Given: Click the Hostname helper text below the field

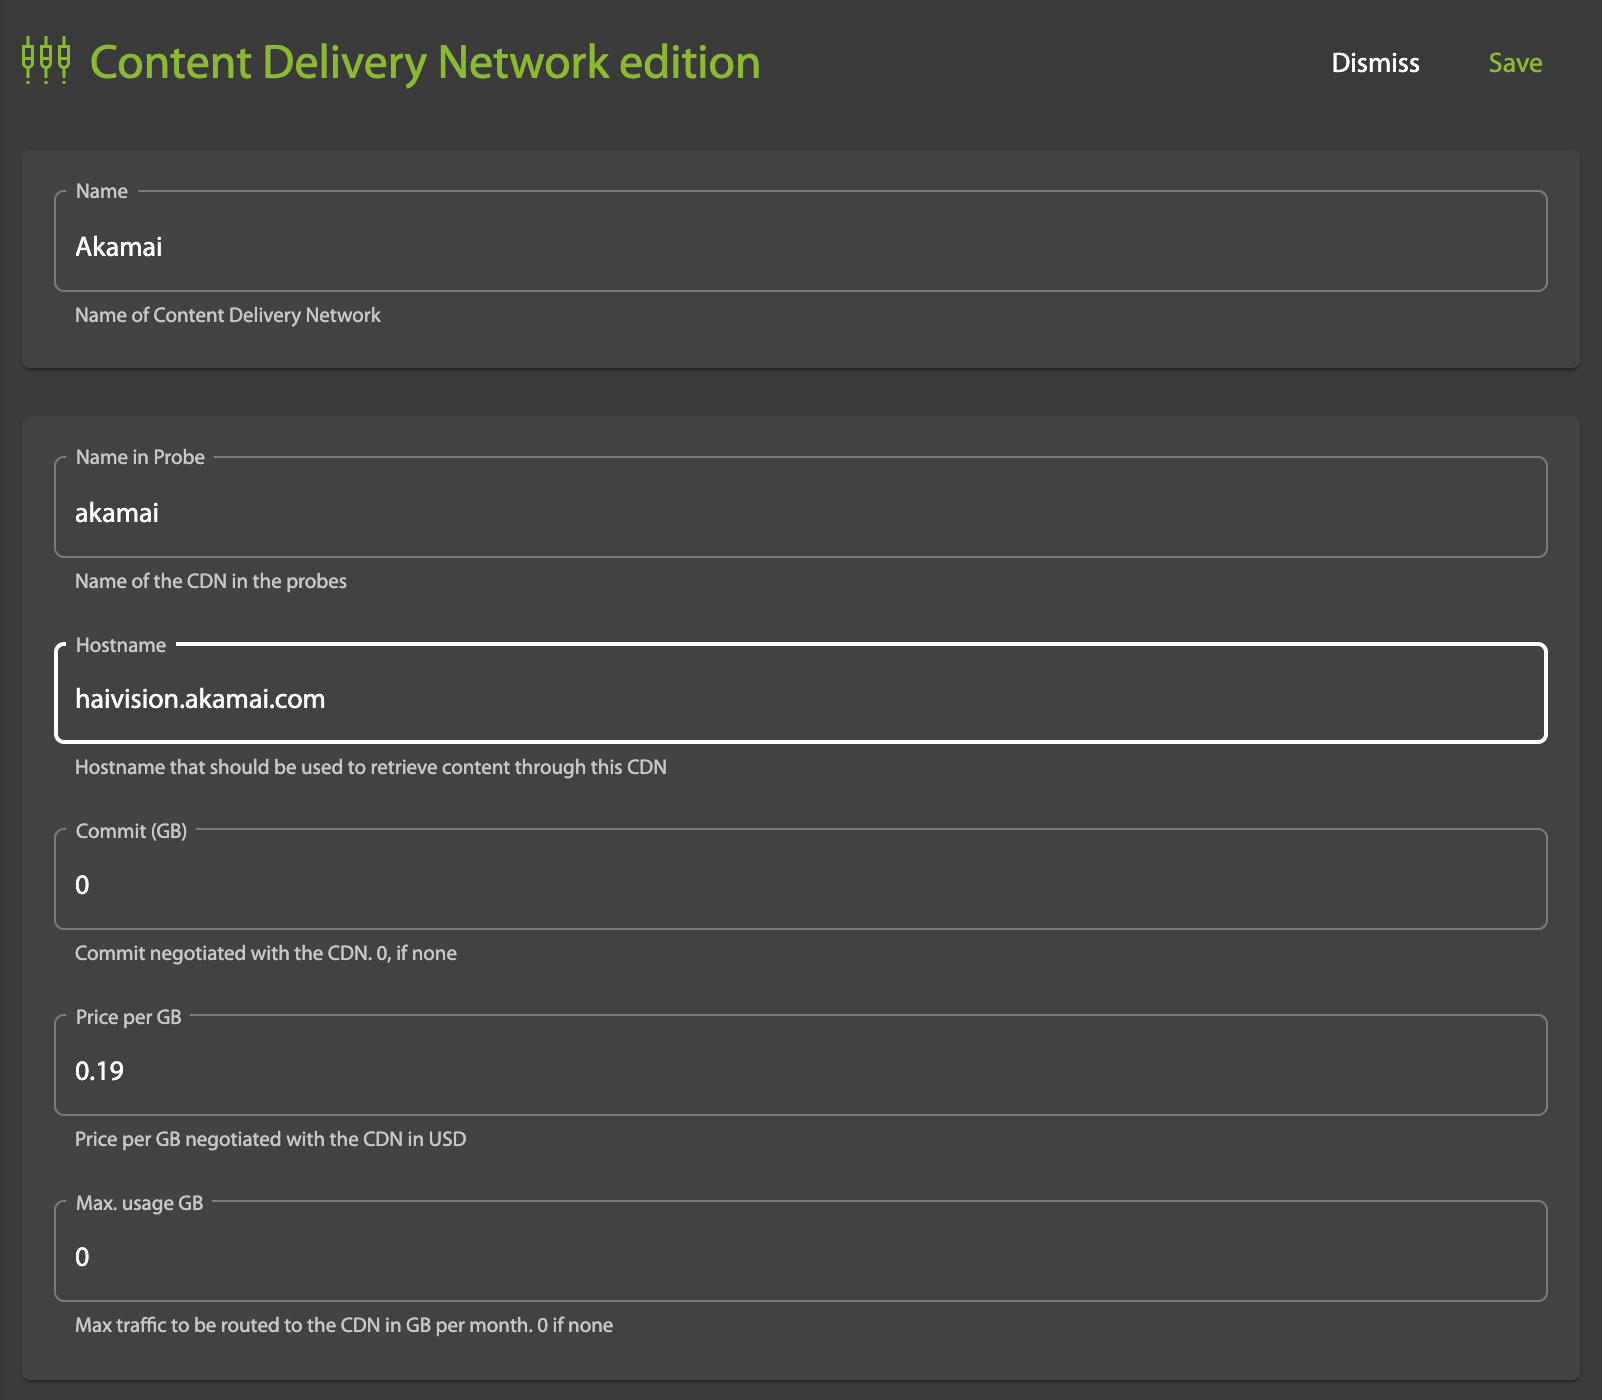Looking at the screenshot, I should 371,767.
